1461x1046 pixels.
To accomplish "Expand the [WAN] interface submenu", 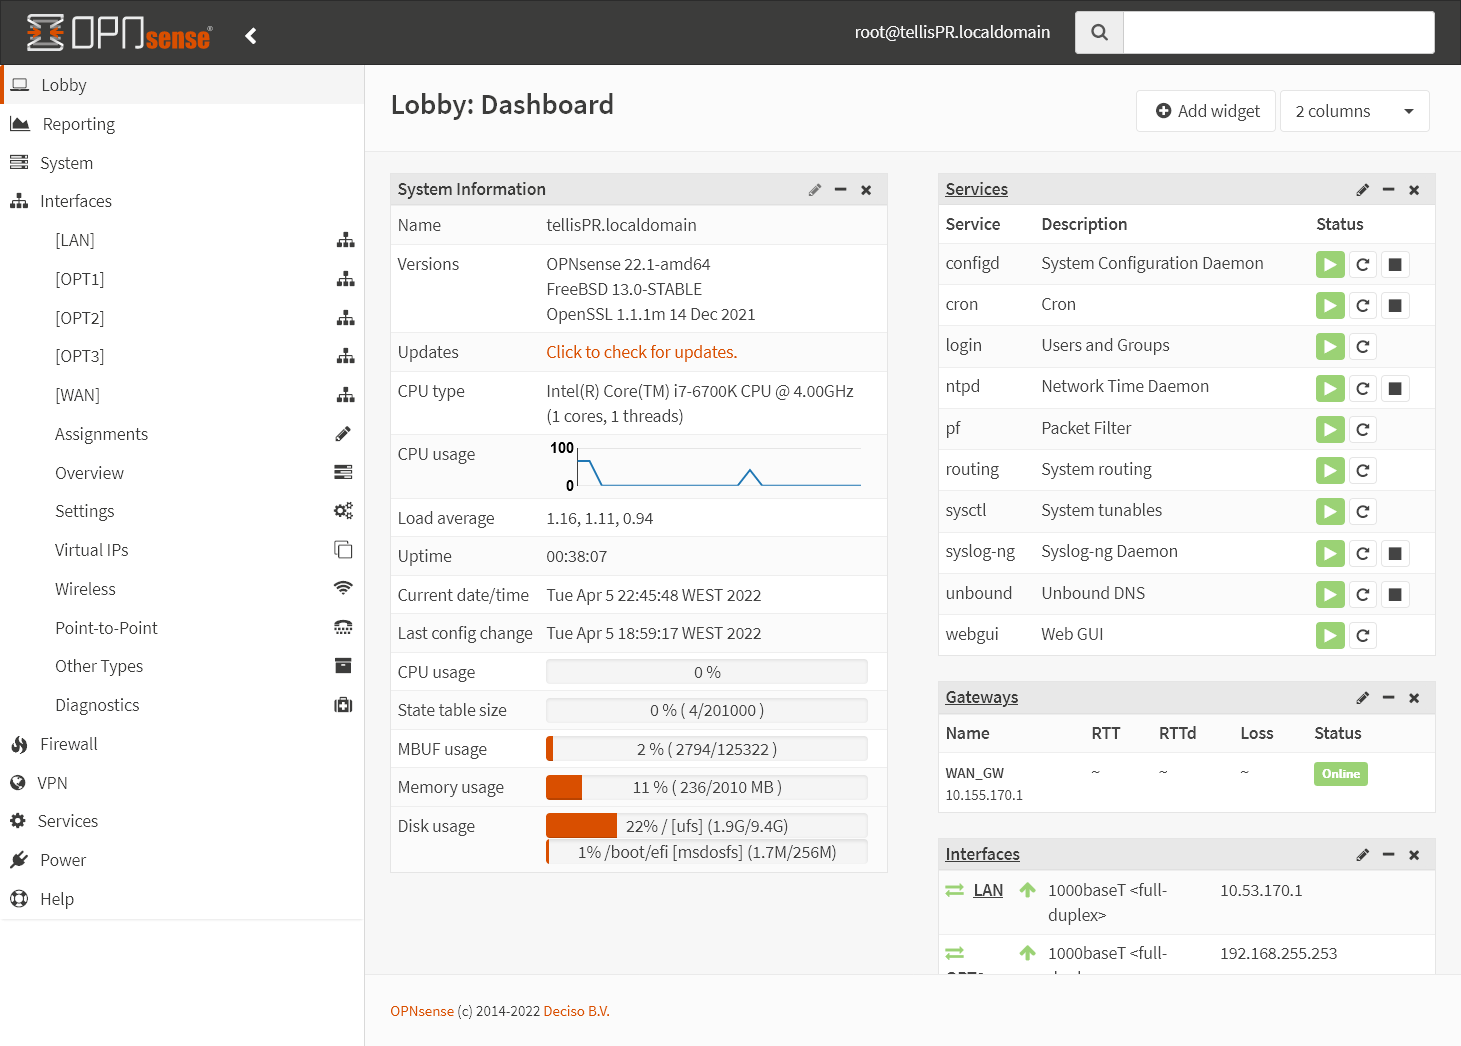I will click(x=78, y=395).
